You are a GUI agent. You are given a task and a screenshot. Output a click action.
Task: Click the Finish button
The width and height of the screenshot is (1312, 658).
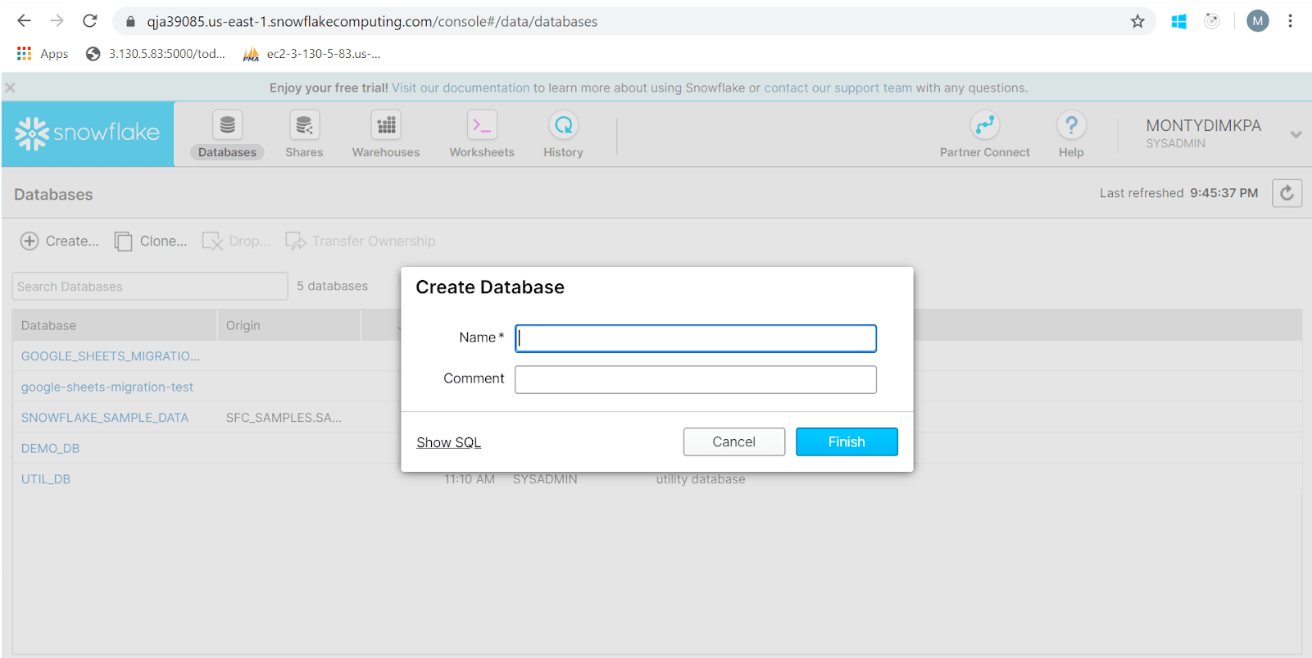coord(846,441)
